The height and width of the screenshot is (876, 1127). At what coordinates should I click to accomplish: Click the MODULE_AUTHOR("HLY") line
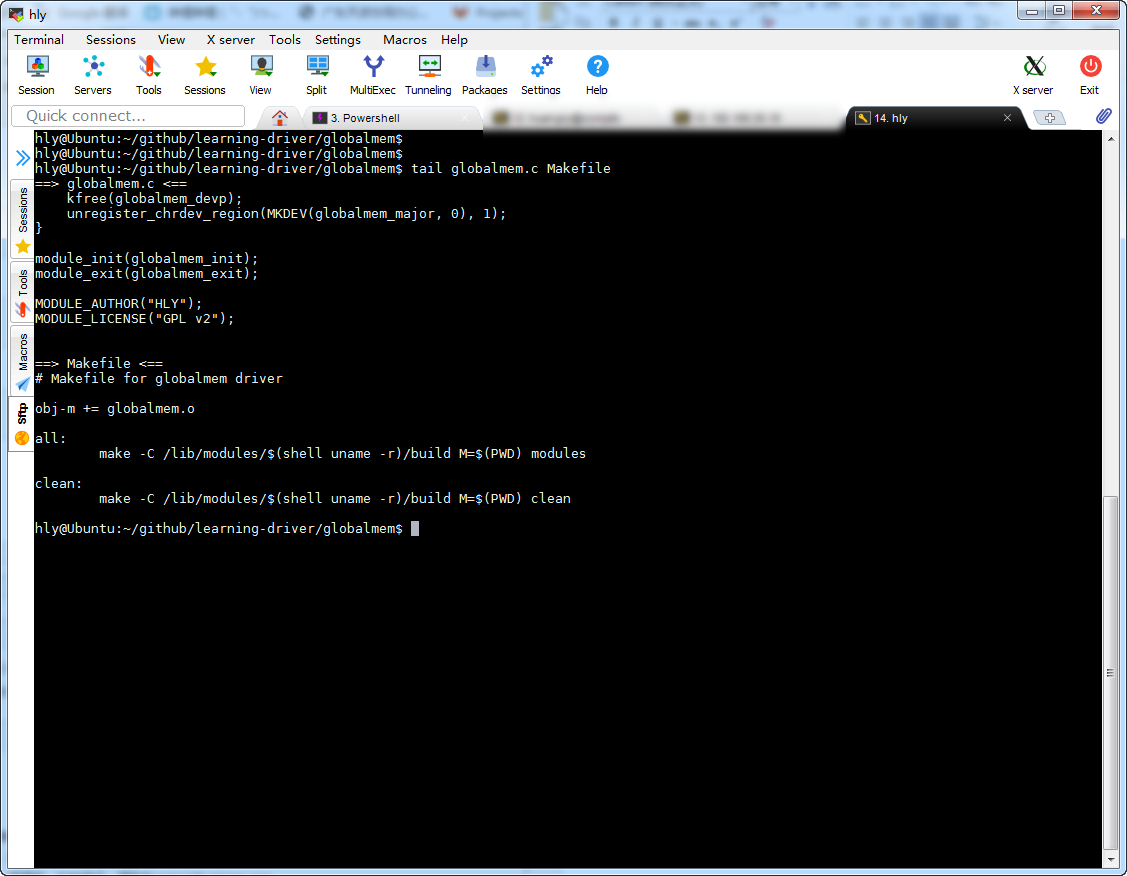119,303
